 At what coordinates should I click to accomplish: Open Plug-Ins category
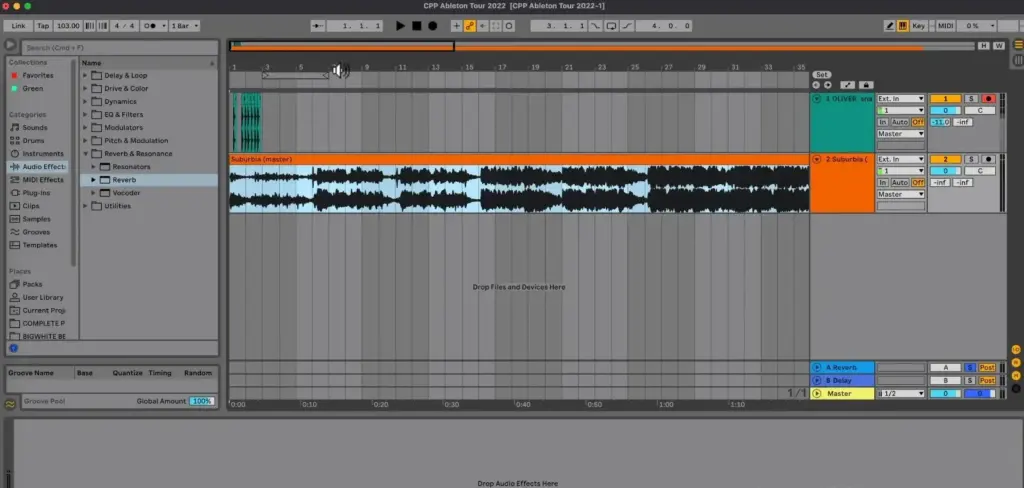(36, 193)
